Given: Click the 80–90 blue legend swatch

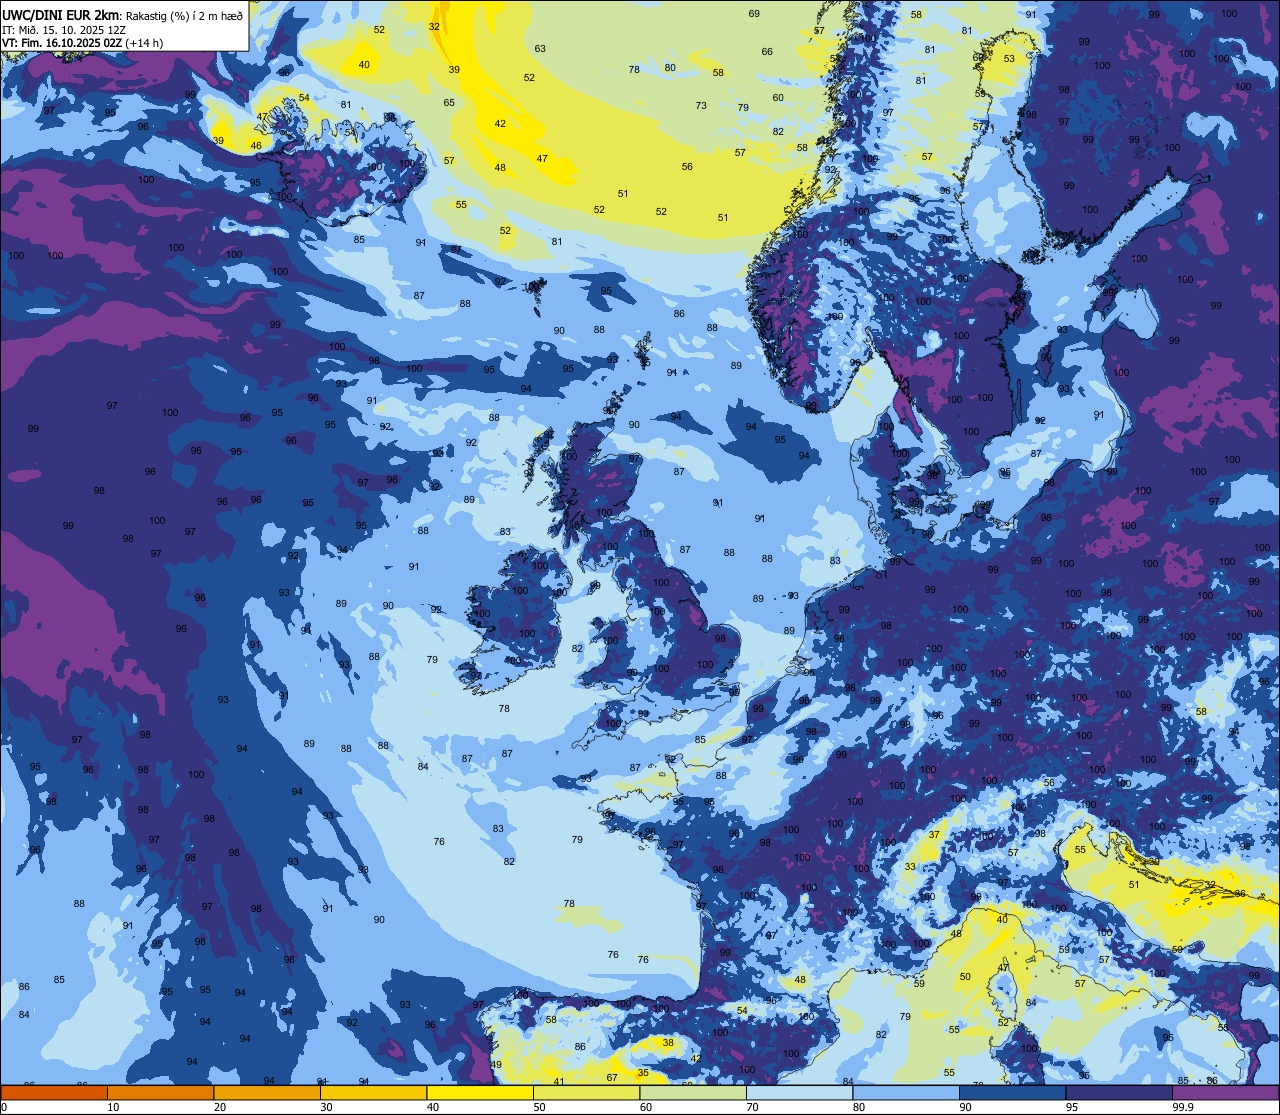Looking at the screenshot, I should click(906, 1092).
